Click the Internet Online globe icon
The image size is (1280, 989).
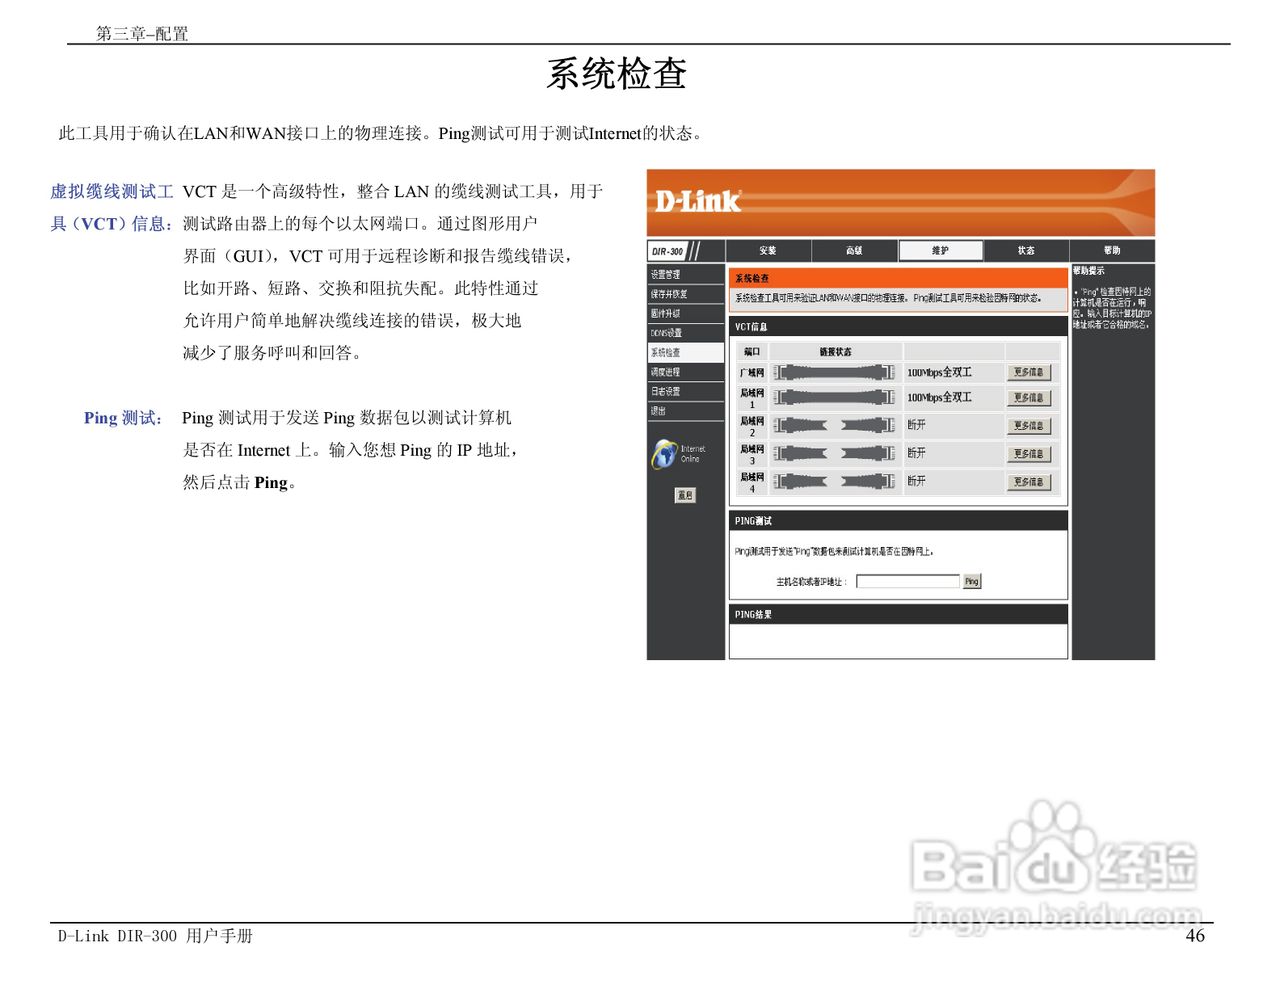(664, 454)
